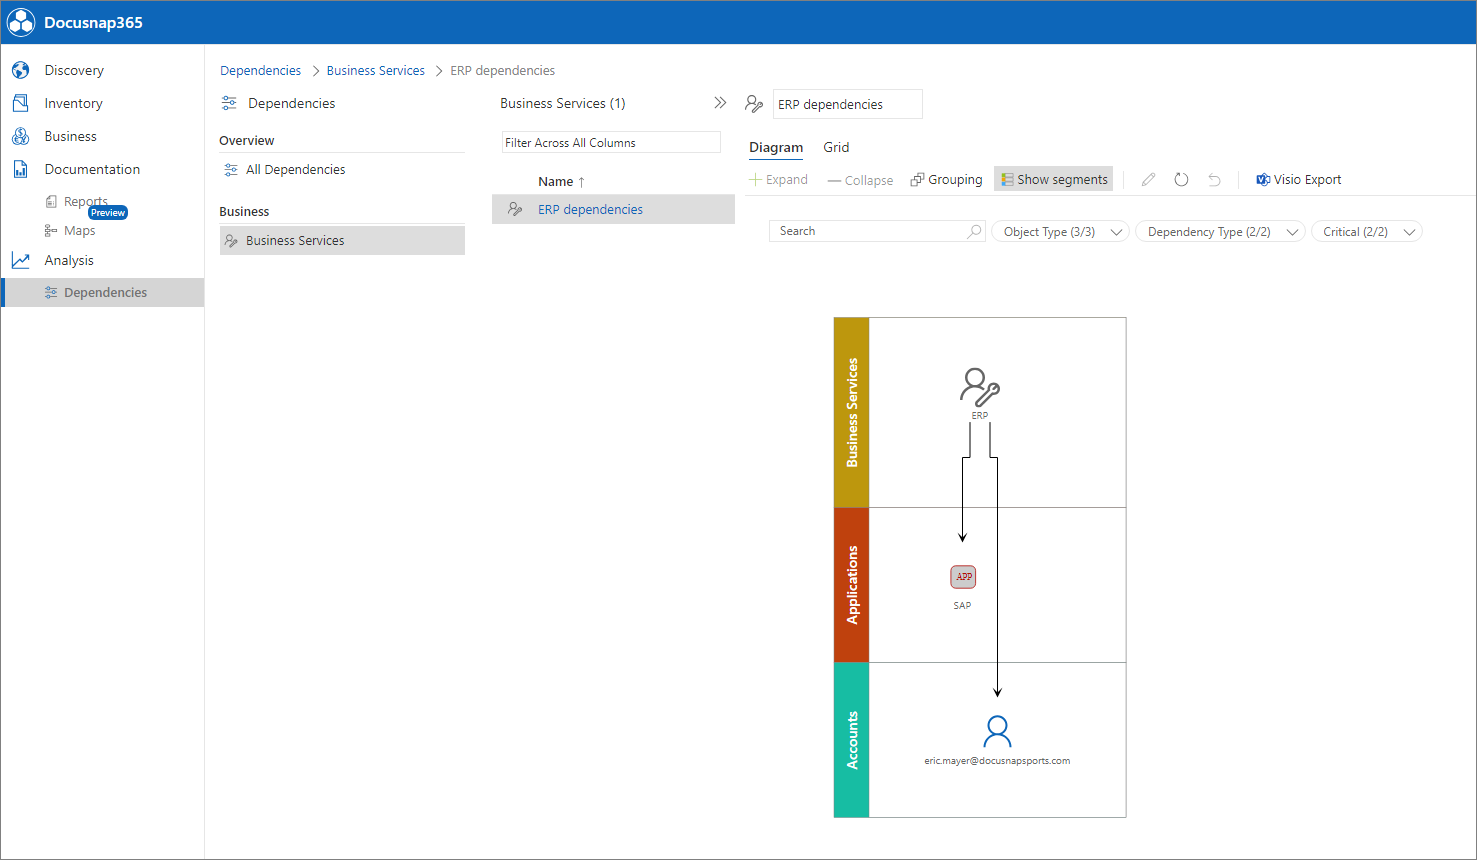Screen dimensions: 1477x860
Task: Click the Grouping toolbar button
Action: pos(946,179)
